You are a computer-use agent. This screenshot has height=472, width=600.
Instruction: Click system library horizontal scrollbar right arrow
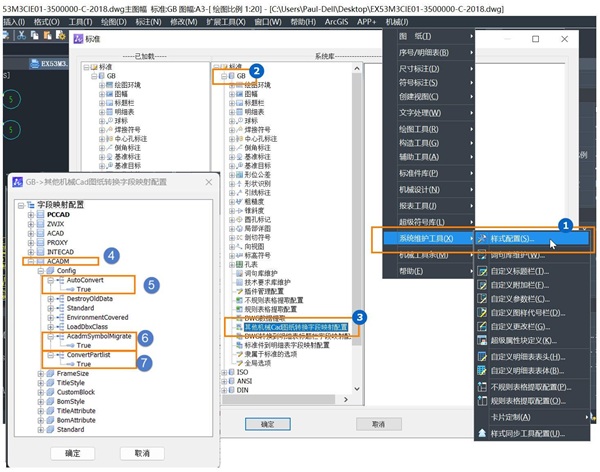[346, 399]
